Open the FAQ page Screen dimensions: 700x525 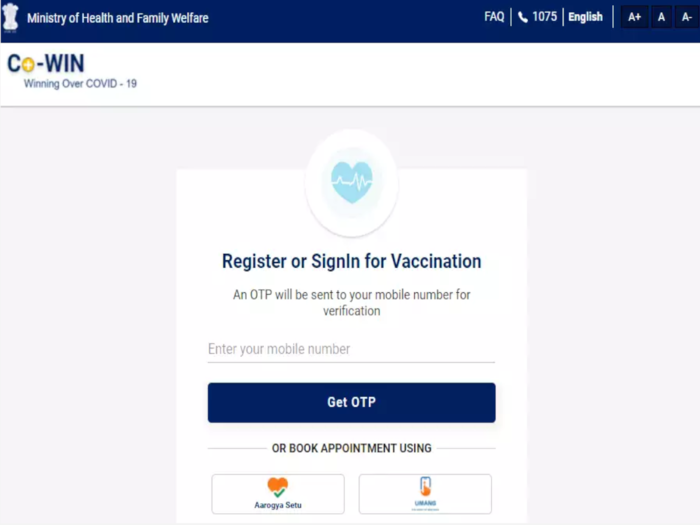494,17
